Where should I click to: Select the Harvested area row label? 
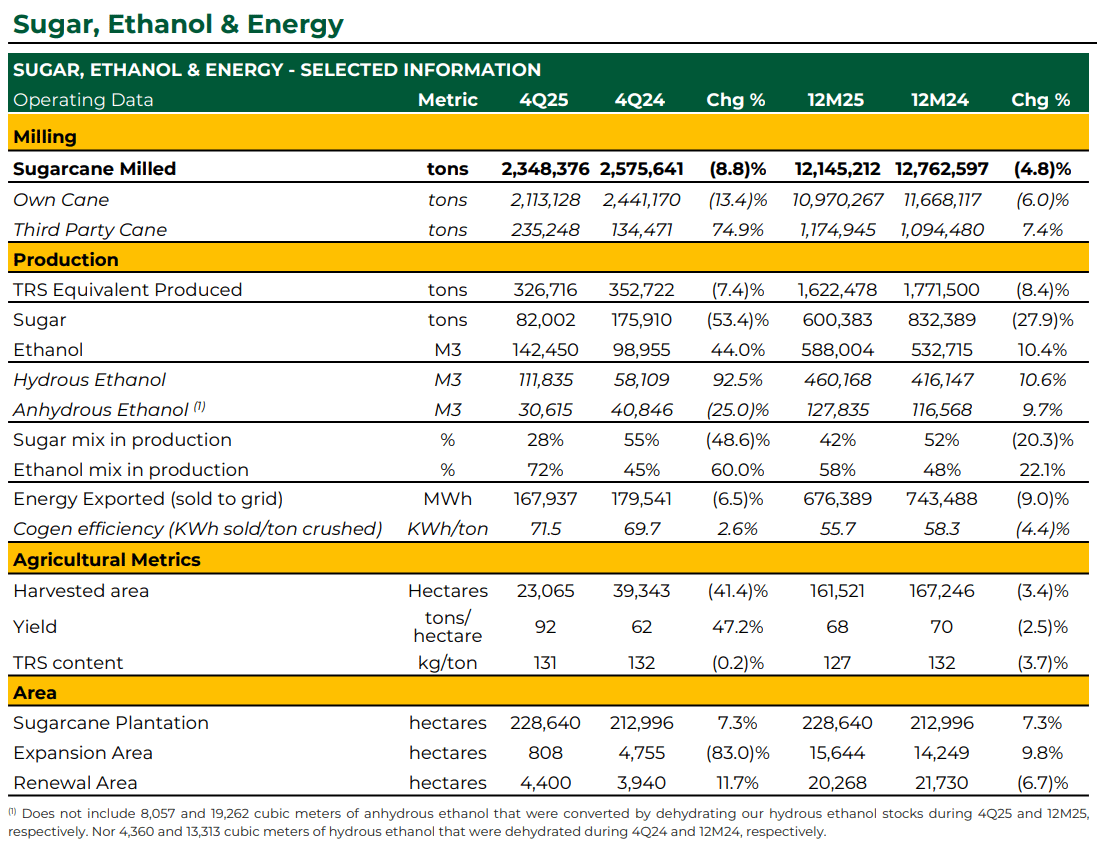click(x=81, y=592)
